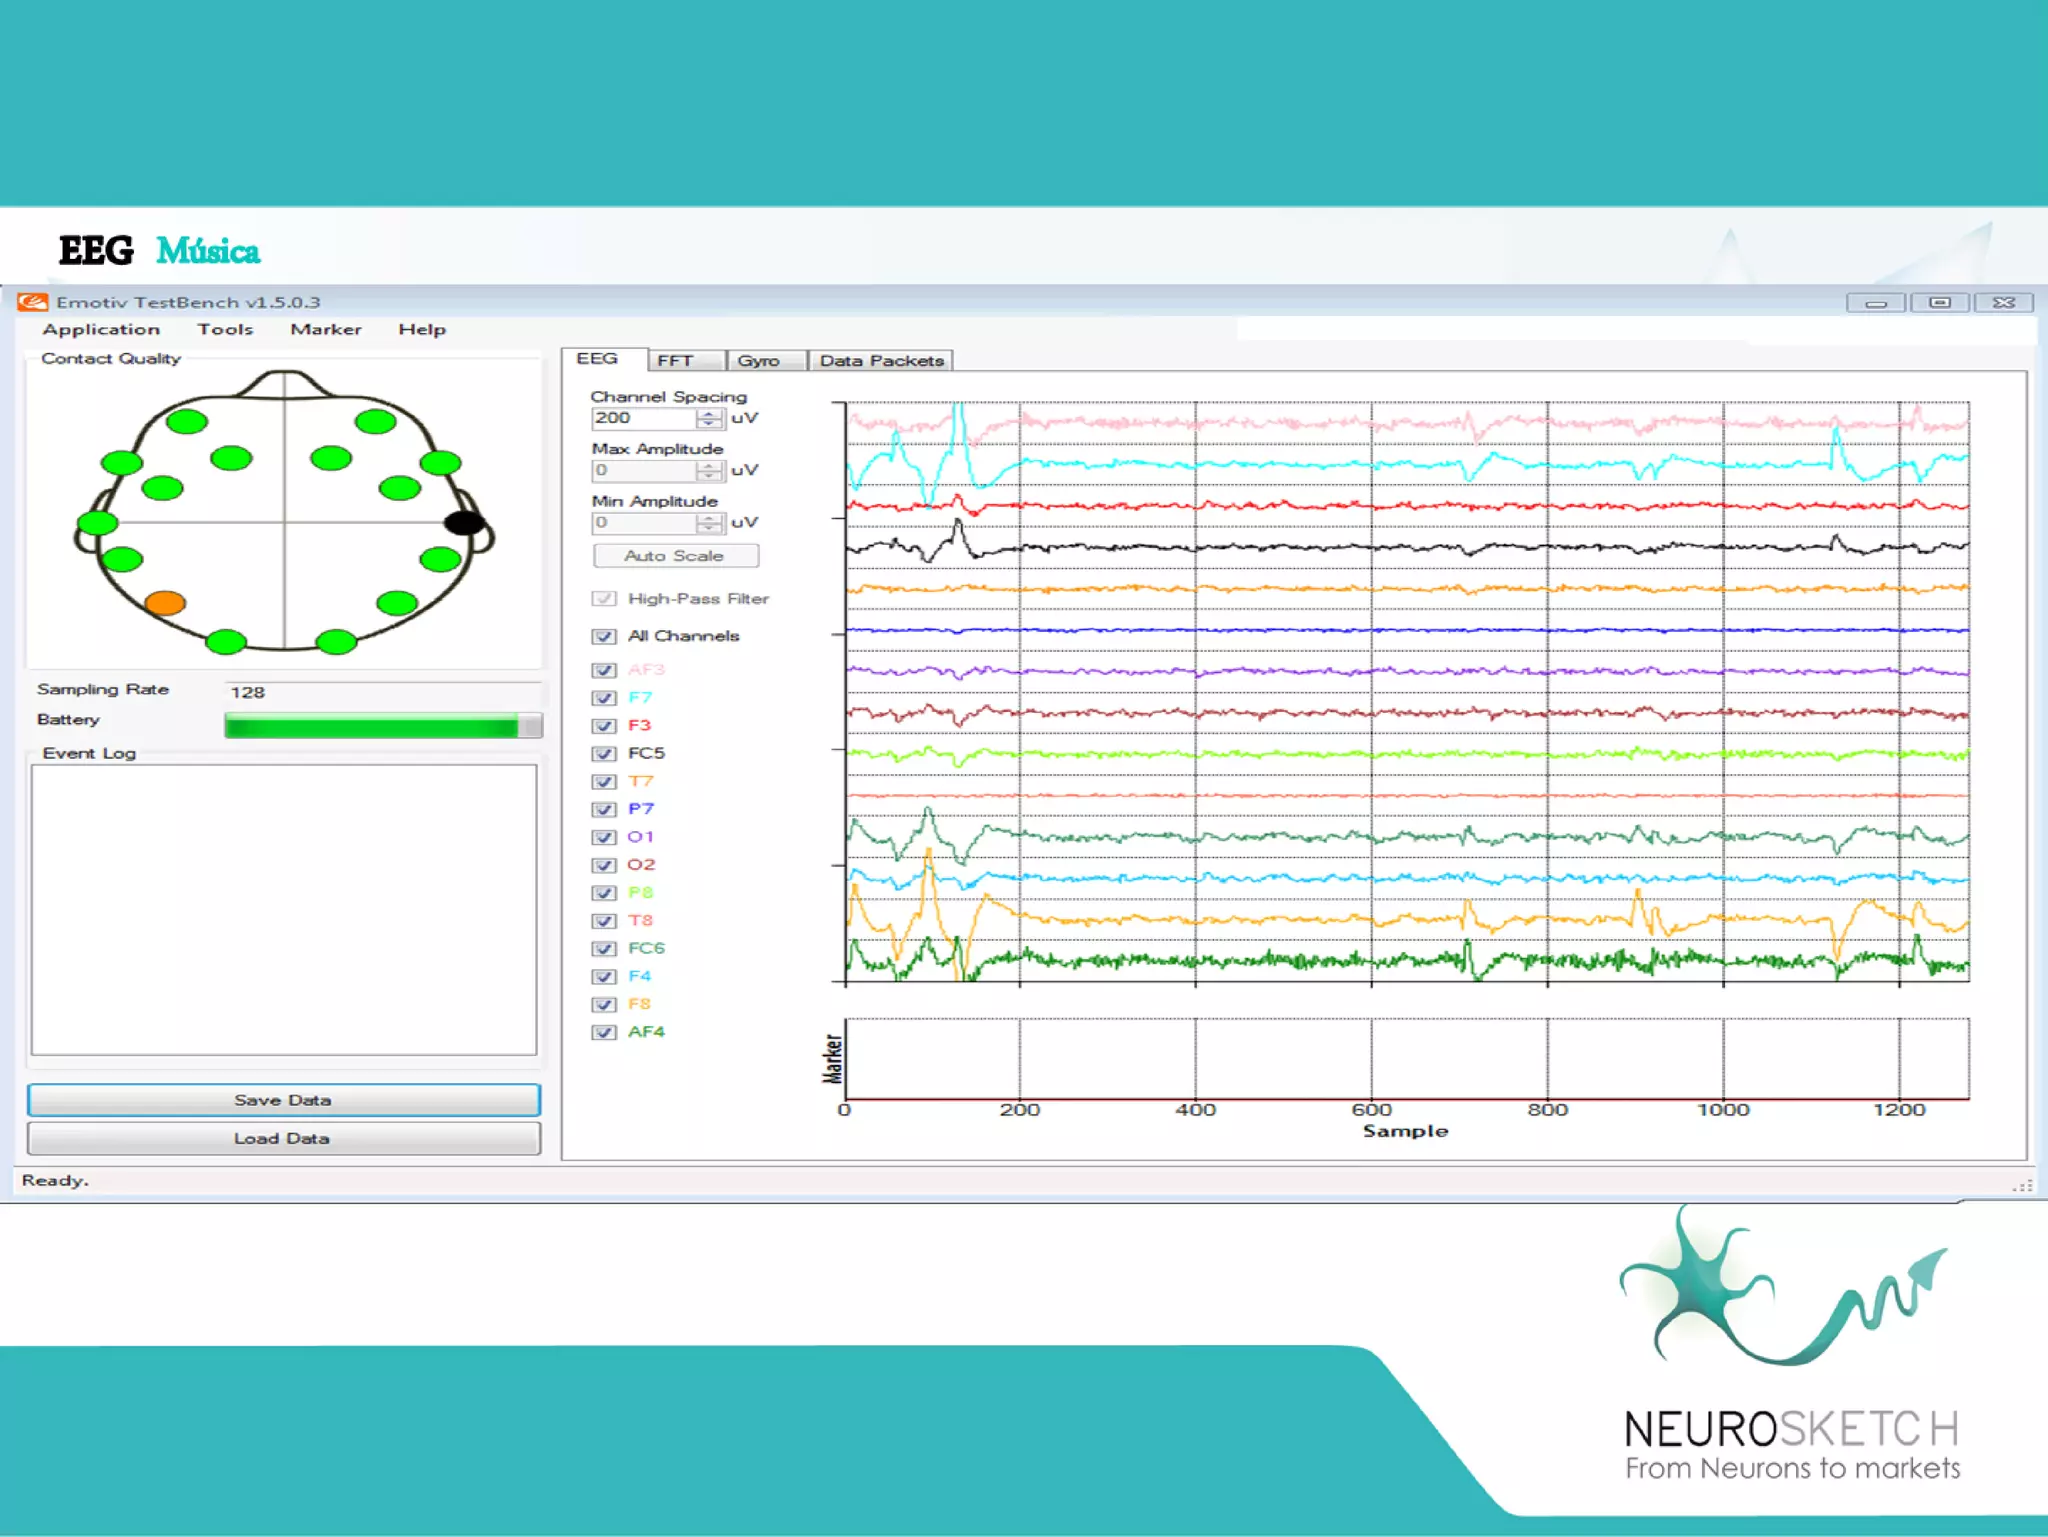
Task: Uncheck the All Channels checkbox
Action: tap(604, 636)
